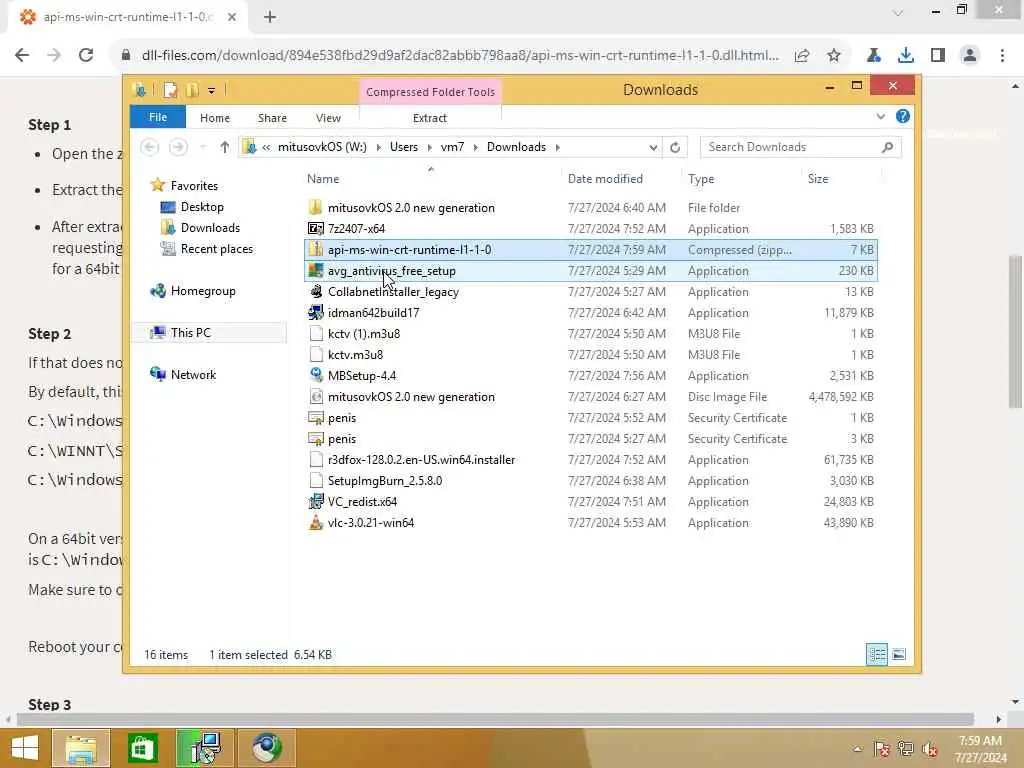Screen dimensions: 1024x768
Task: Switch to details view layout icon
Action: point(876,654)
